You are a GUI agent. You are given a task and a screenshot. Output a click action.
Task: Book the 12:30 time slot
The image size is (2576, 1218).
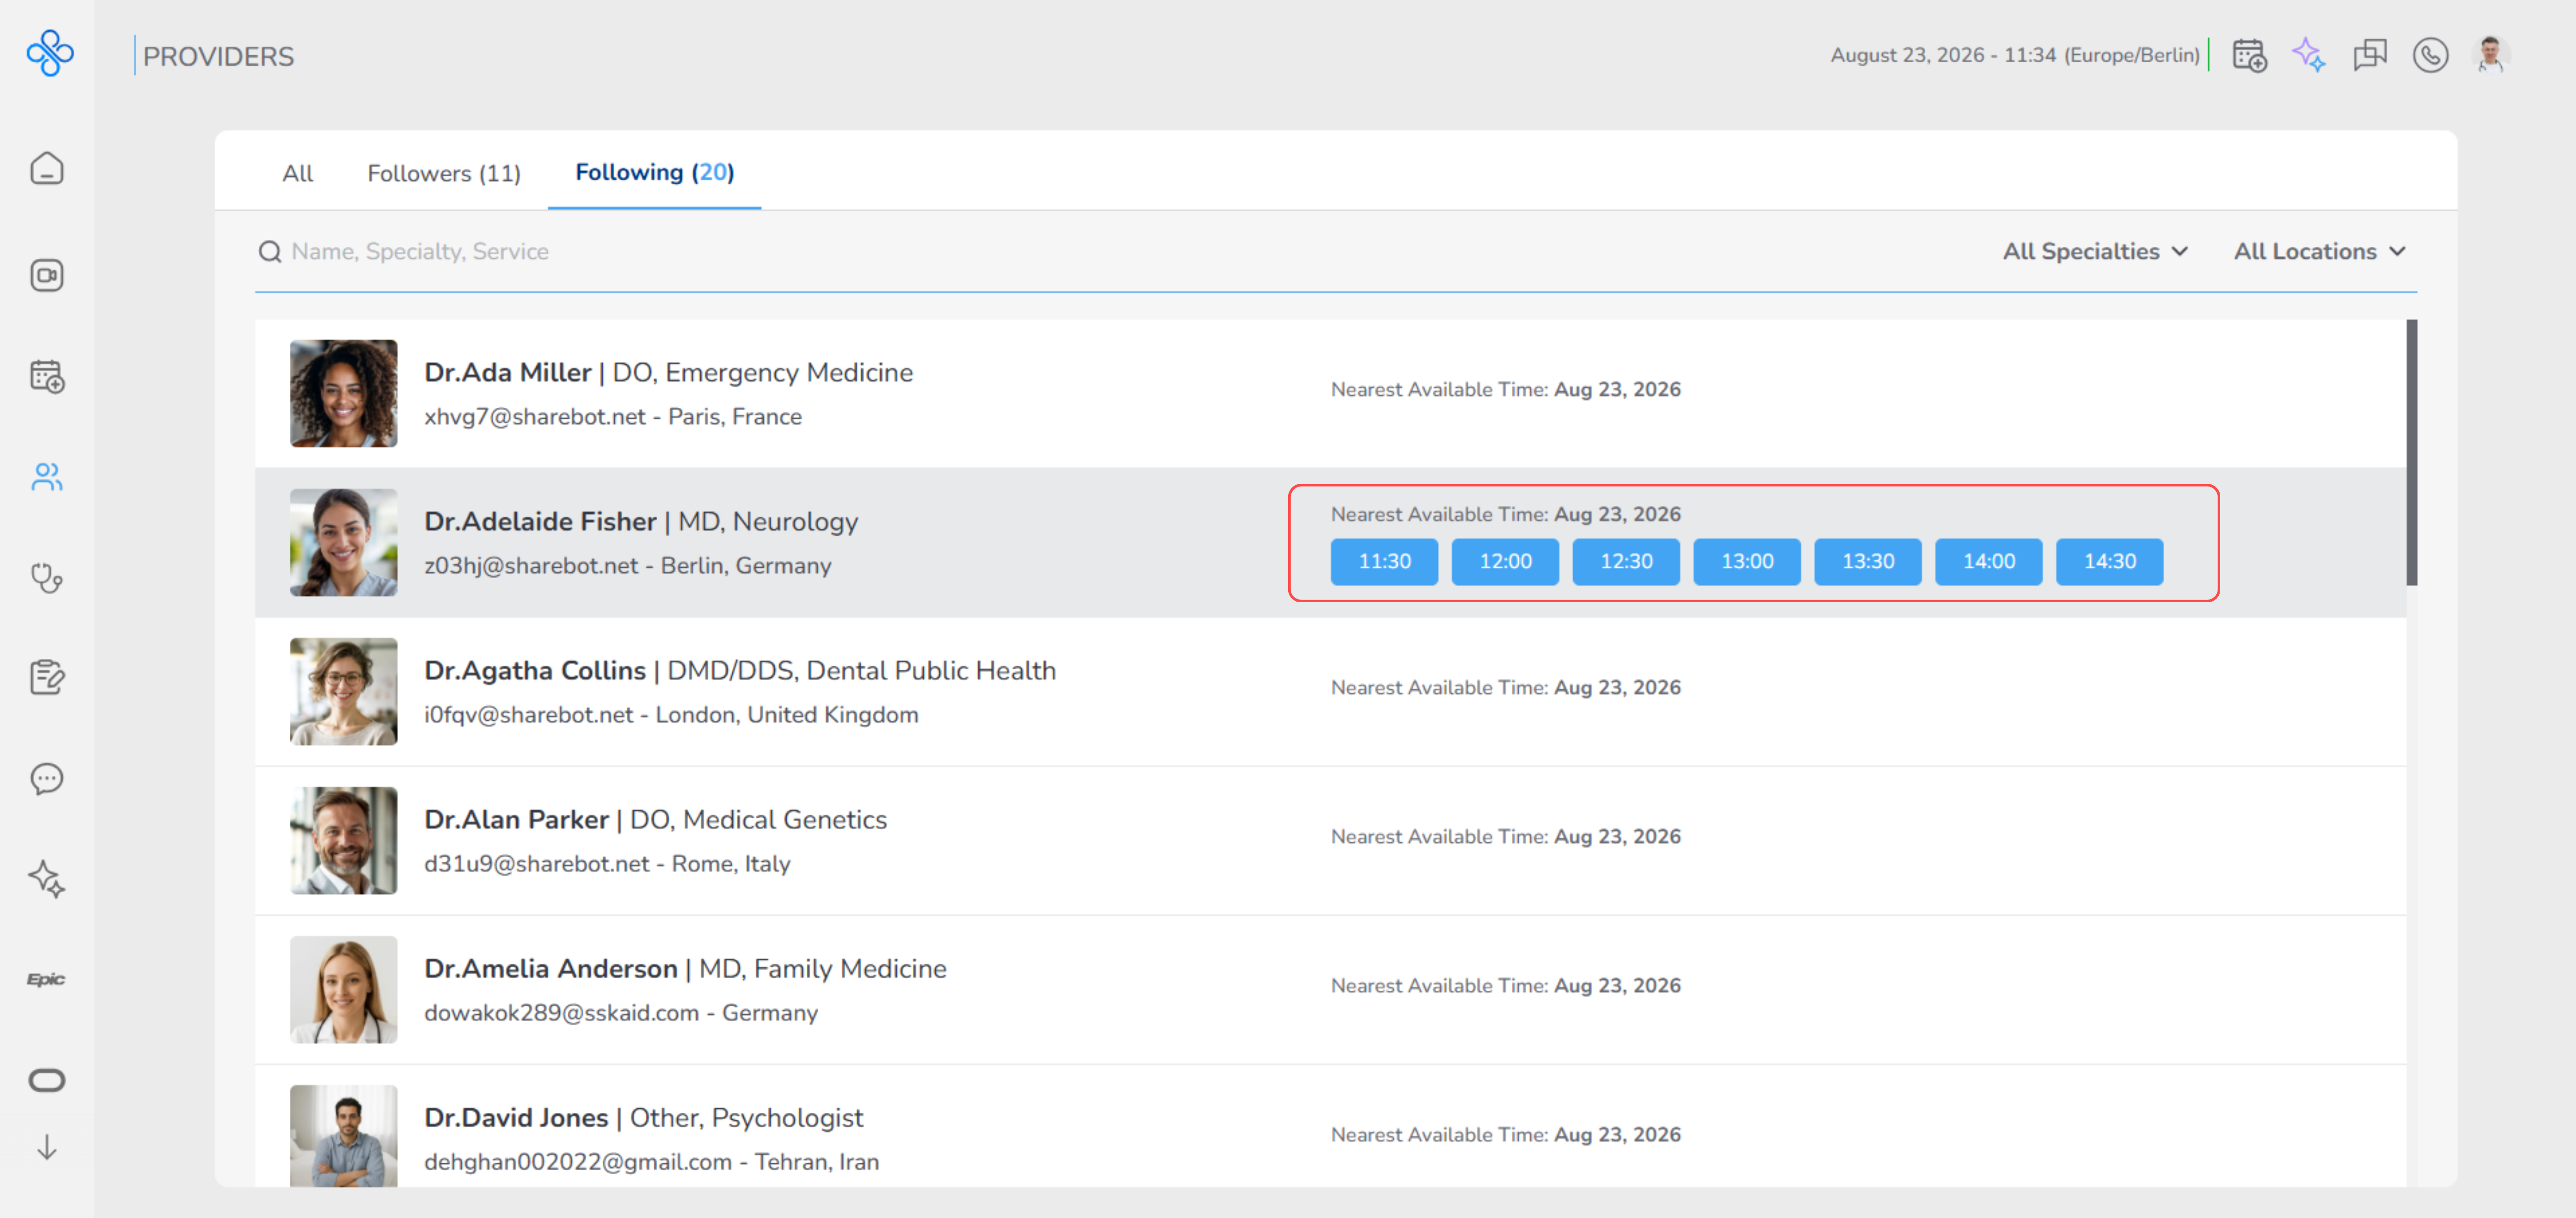(1626, 561)
